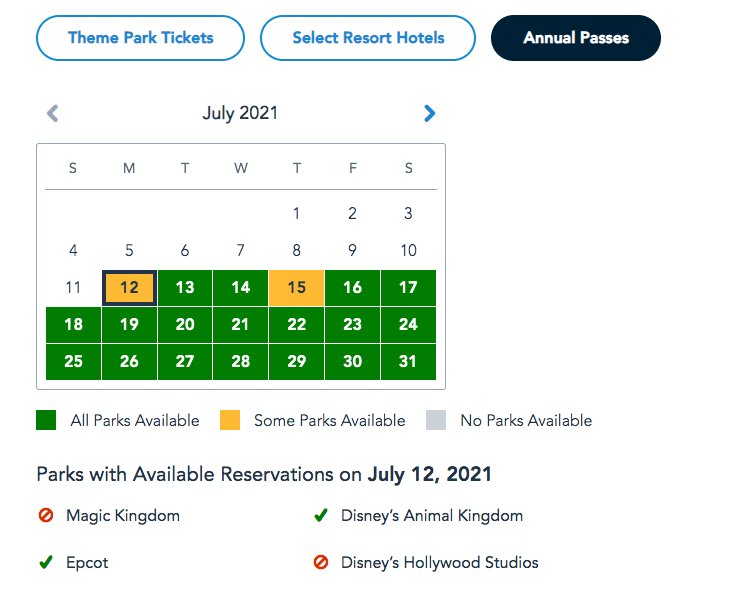Choose July 13 in the calendar
Screen dimensions: 755x595
(x=185, y=288)
